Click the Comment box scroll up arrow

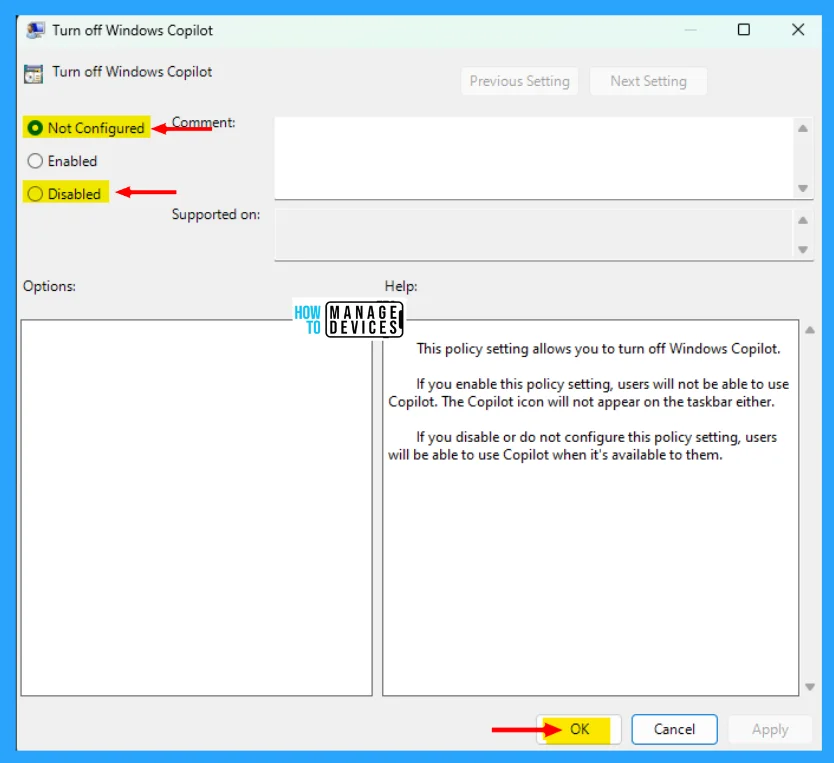click(x=803, y=128)
